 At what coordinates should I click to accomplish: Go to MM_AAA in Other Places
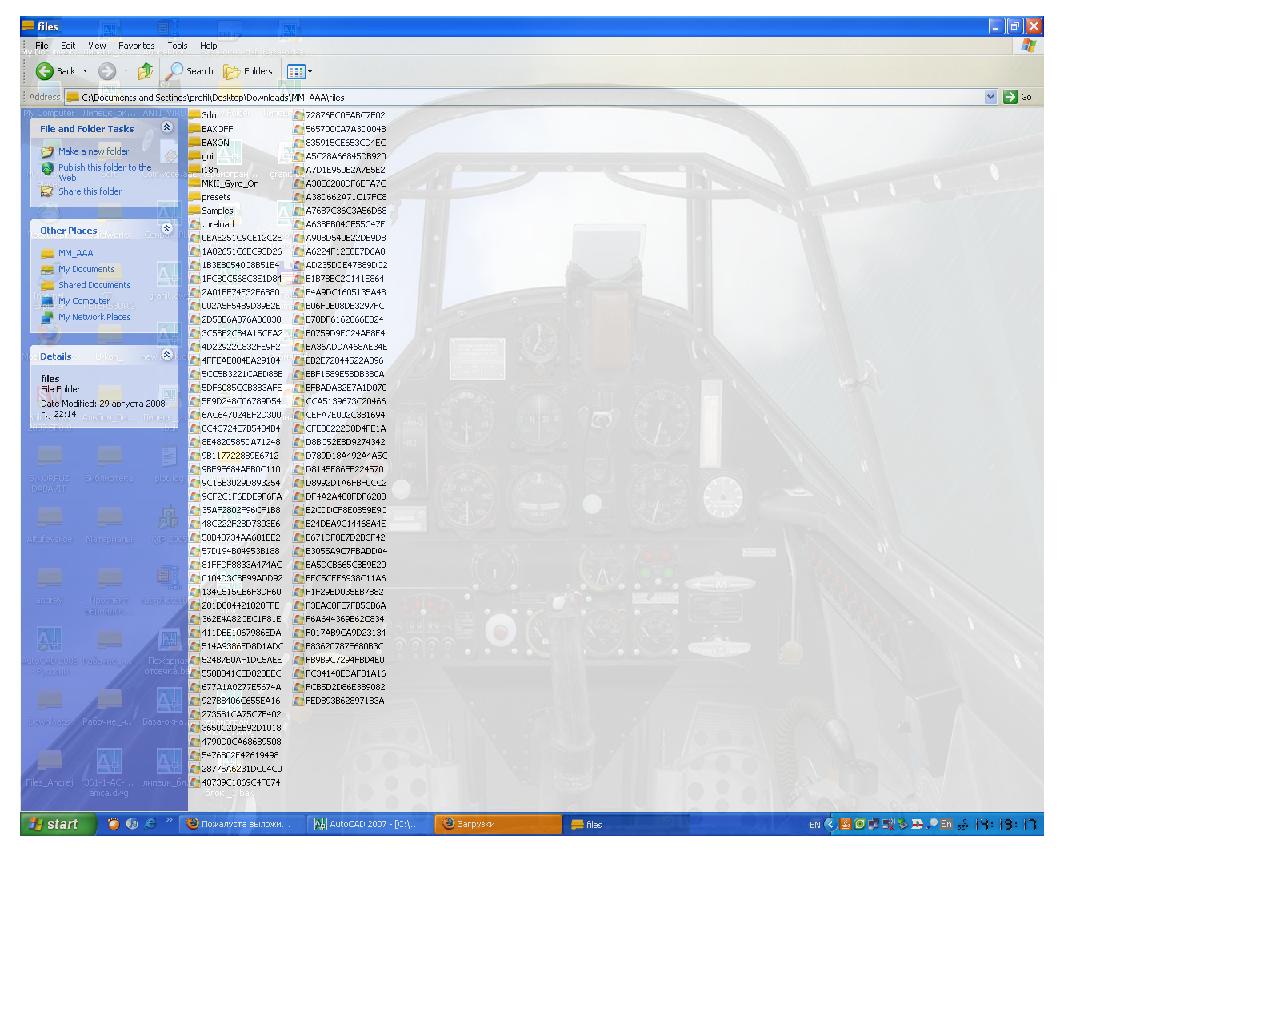click(x=67, y=253)
